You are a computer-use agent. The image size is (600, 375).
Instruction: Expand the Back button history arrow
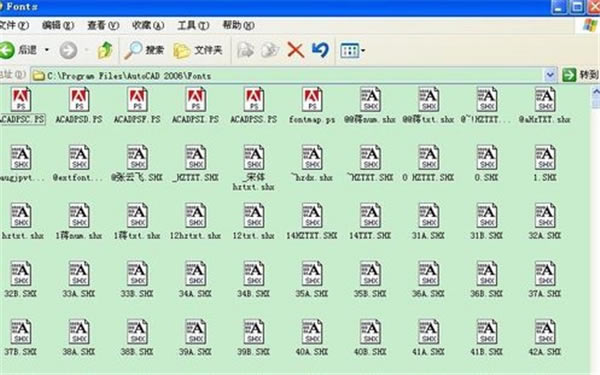click(x=47, y=50)
